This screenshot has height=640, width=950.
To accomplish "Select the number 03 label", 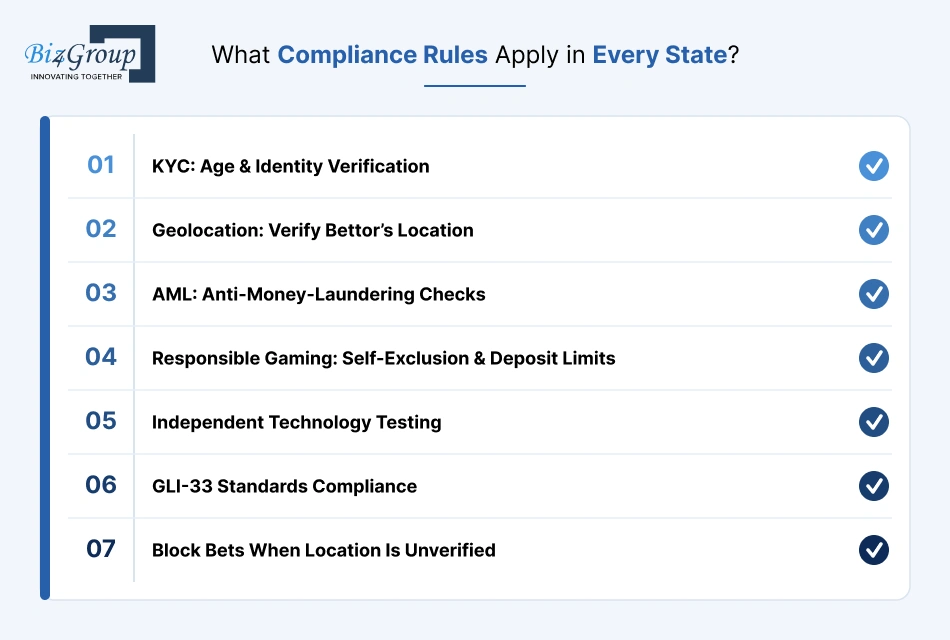I will click(x=101, y=293).
